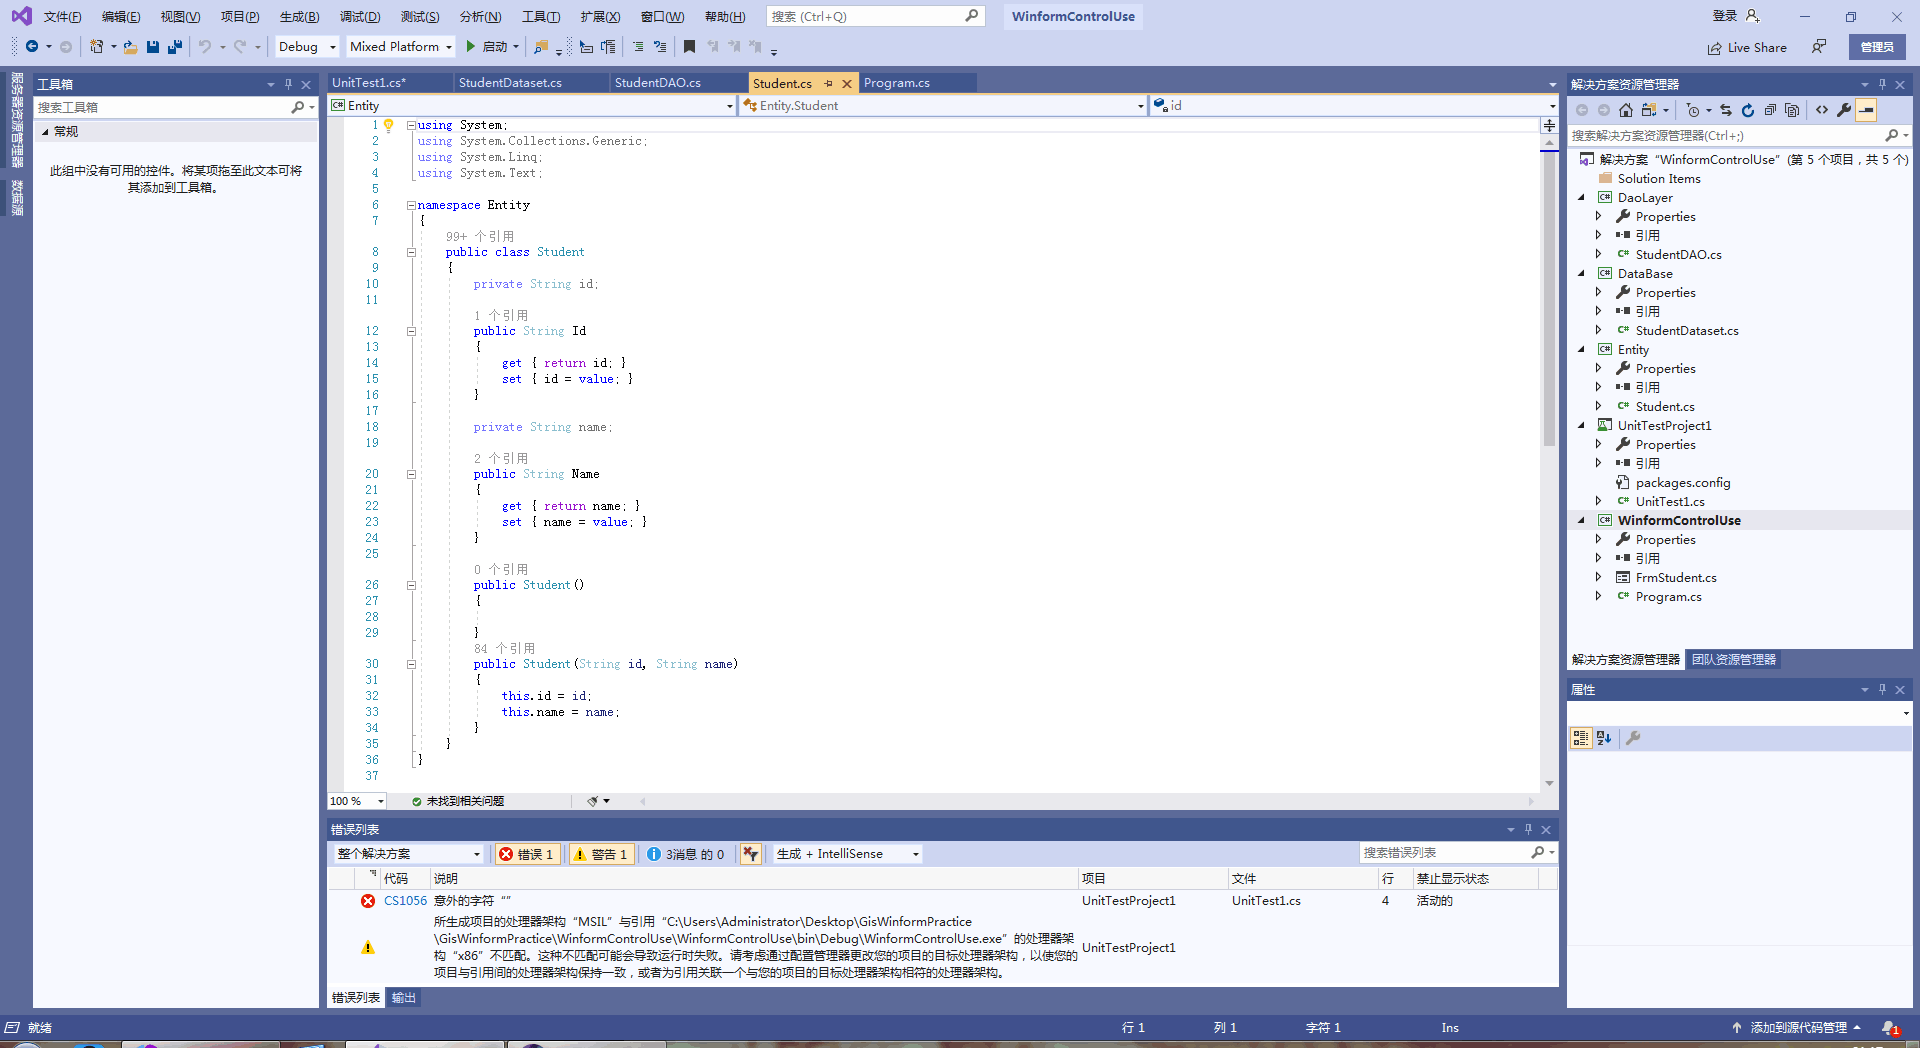
Task: Toggle the Bookmark icon in toolbar
Action: pyautogui.click(x=689, y=46)
